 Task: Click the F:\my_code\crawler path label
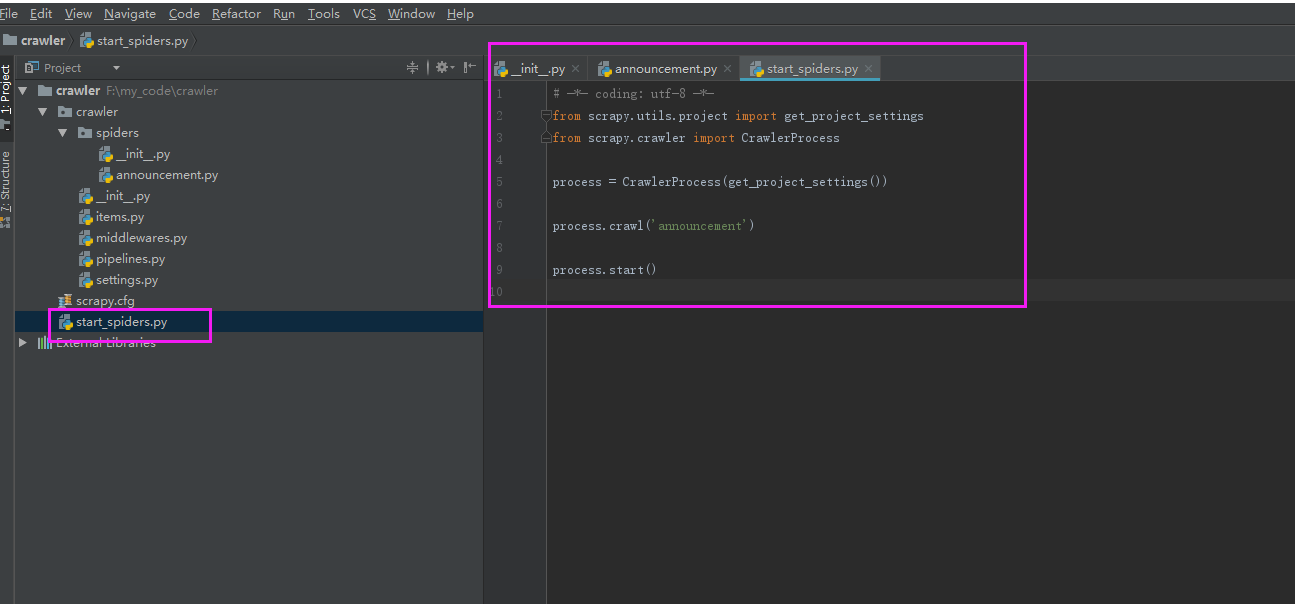[162, 91]
